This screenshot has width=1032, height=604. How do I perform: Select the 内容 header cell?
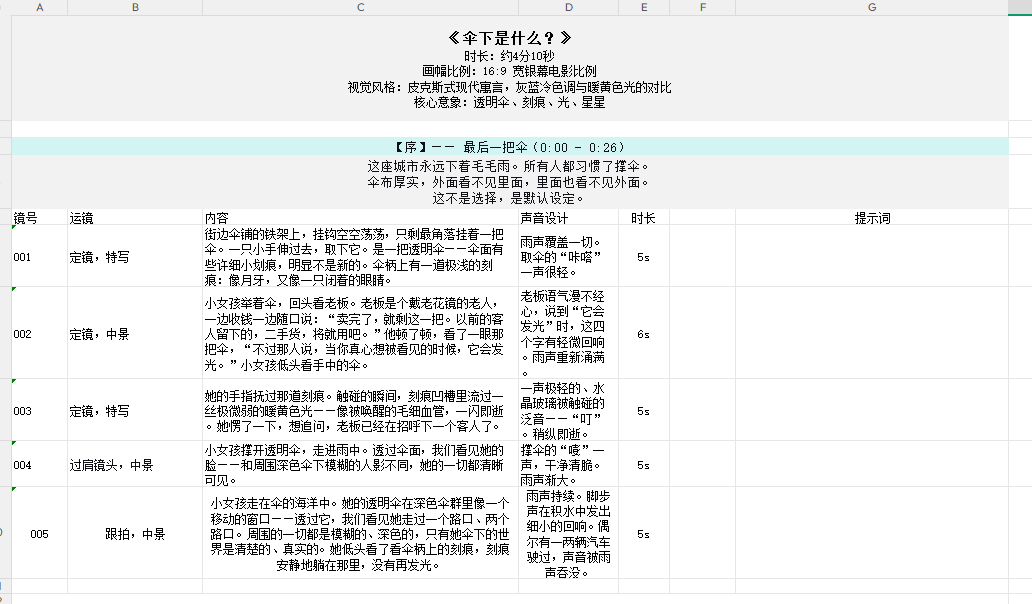(360, 218)
